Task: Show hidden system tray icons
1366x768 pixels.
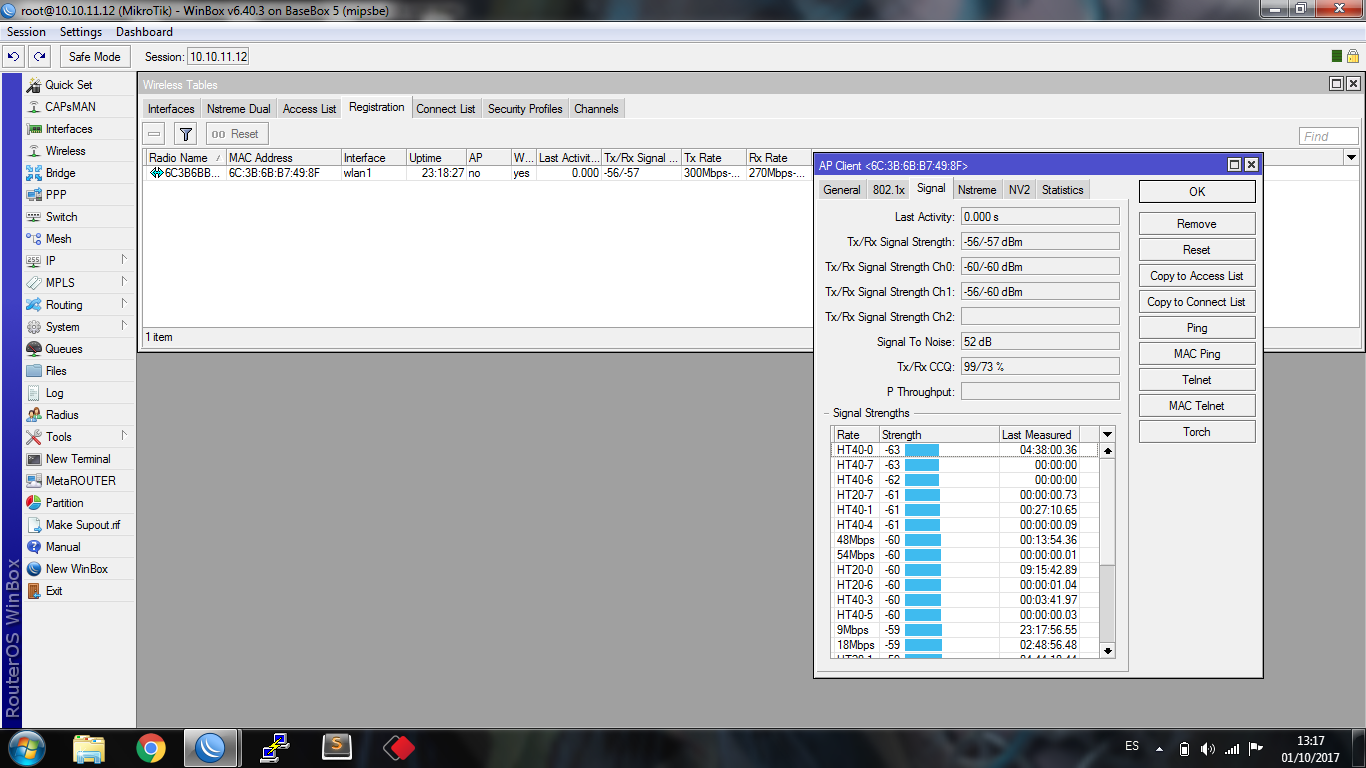Action: coord(1160,748)
